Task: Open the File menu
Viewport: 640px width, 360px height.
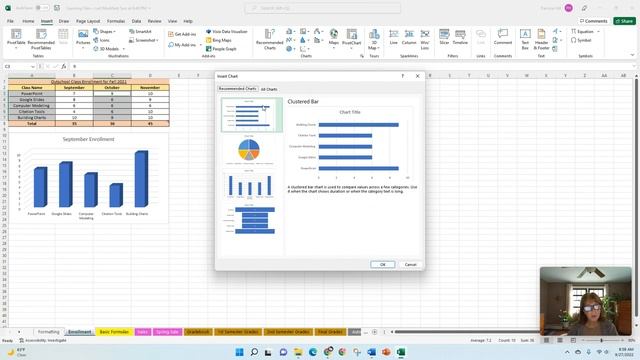Action: click(10, 21)
